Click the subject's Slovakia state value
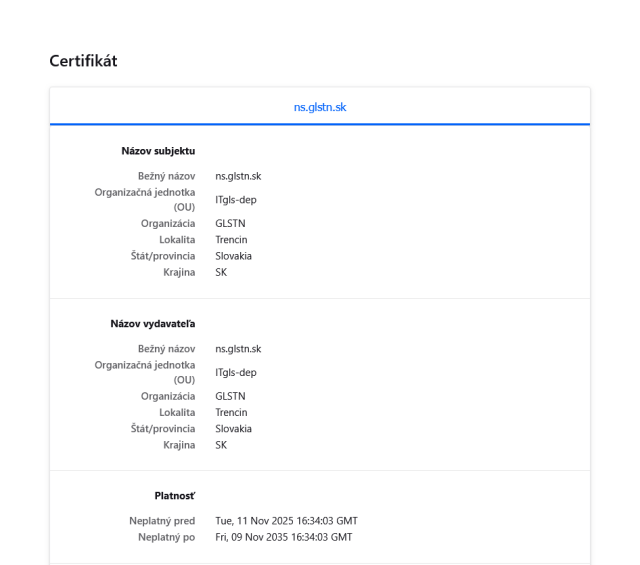The width and height of the screenshot is (640, 565). pyautogui.click(x=233, y=256)
